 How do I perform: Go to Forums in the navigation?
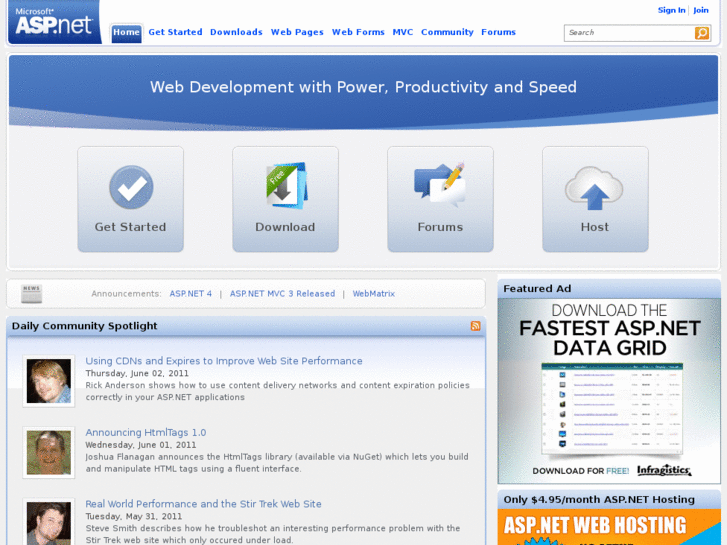pyautogui.click(x=498, y=32)
